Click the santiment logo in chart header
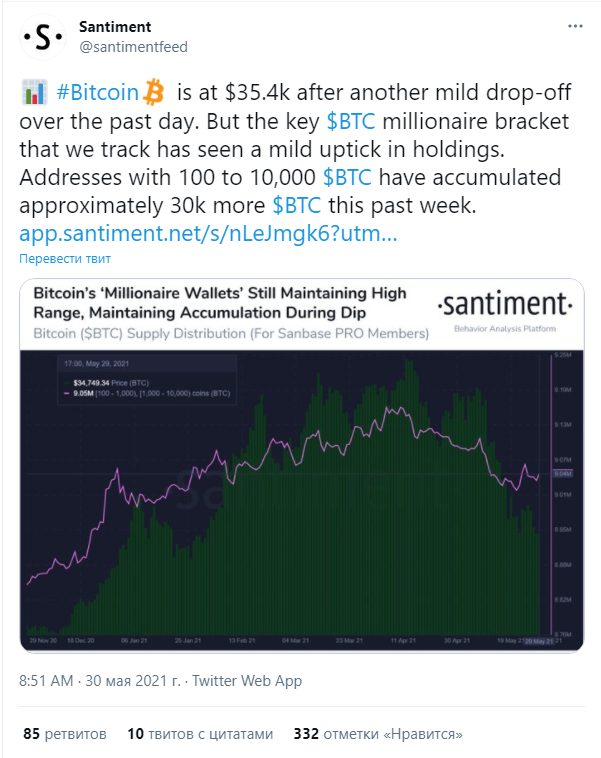Screen dimensions: 601x758 click(505, 311)
